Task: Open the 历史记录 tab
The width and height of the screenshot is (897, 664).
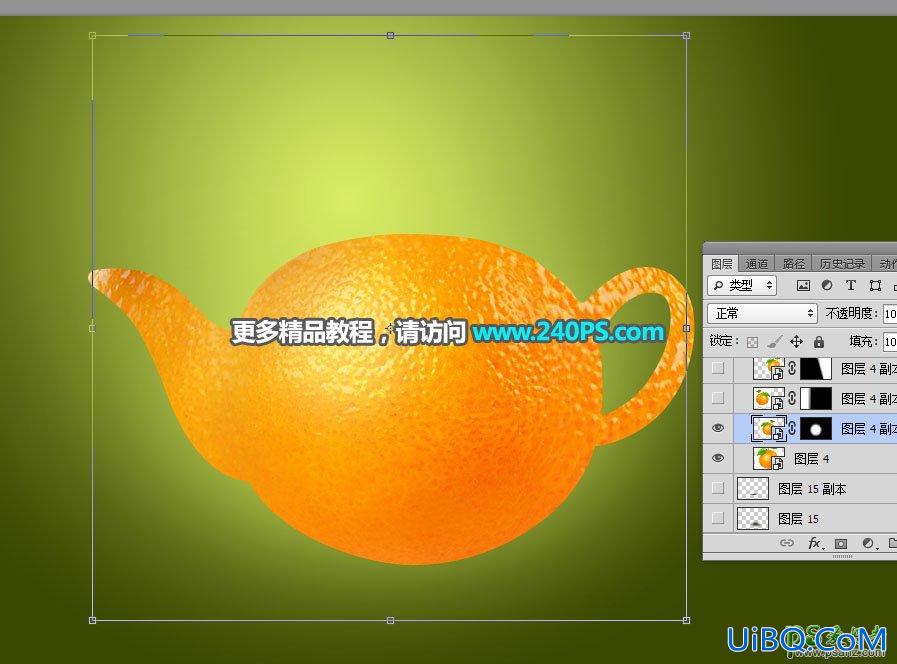Action: [842, 264]
